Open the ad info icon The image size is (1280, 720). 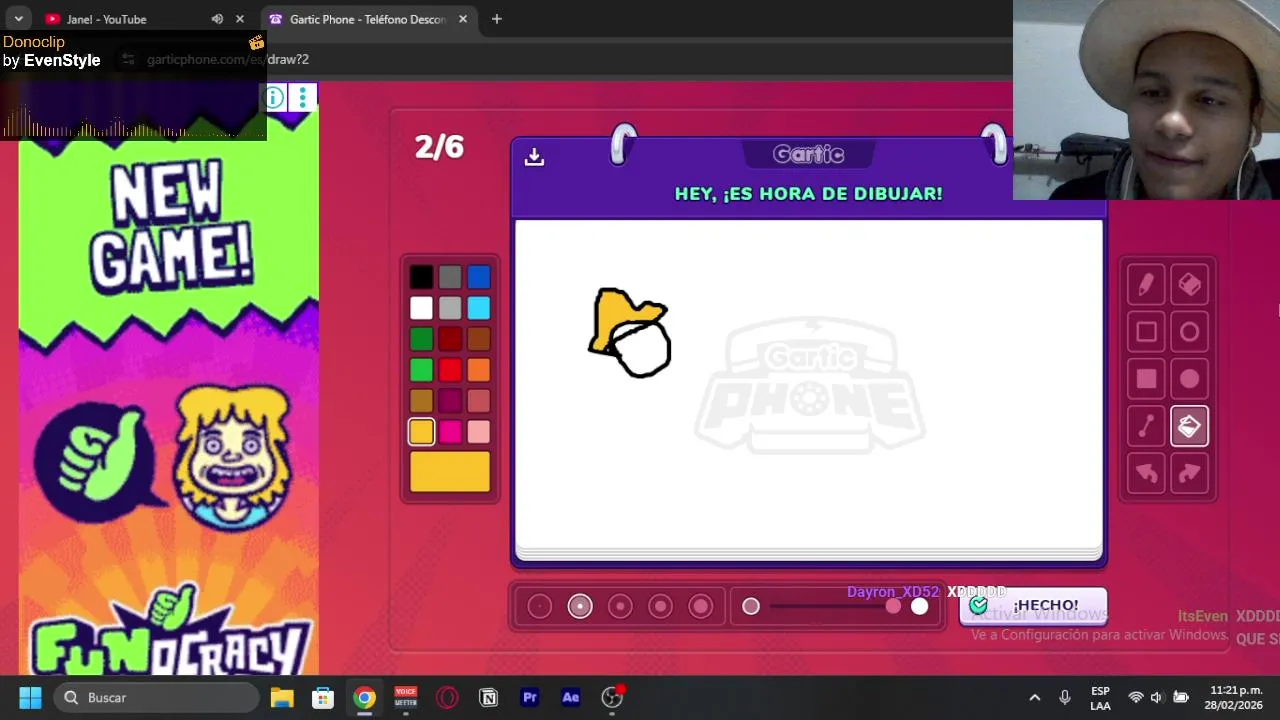click(x=273, y=97)
